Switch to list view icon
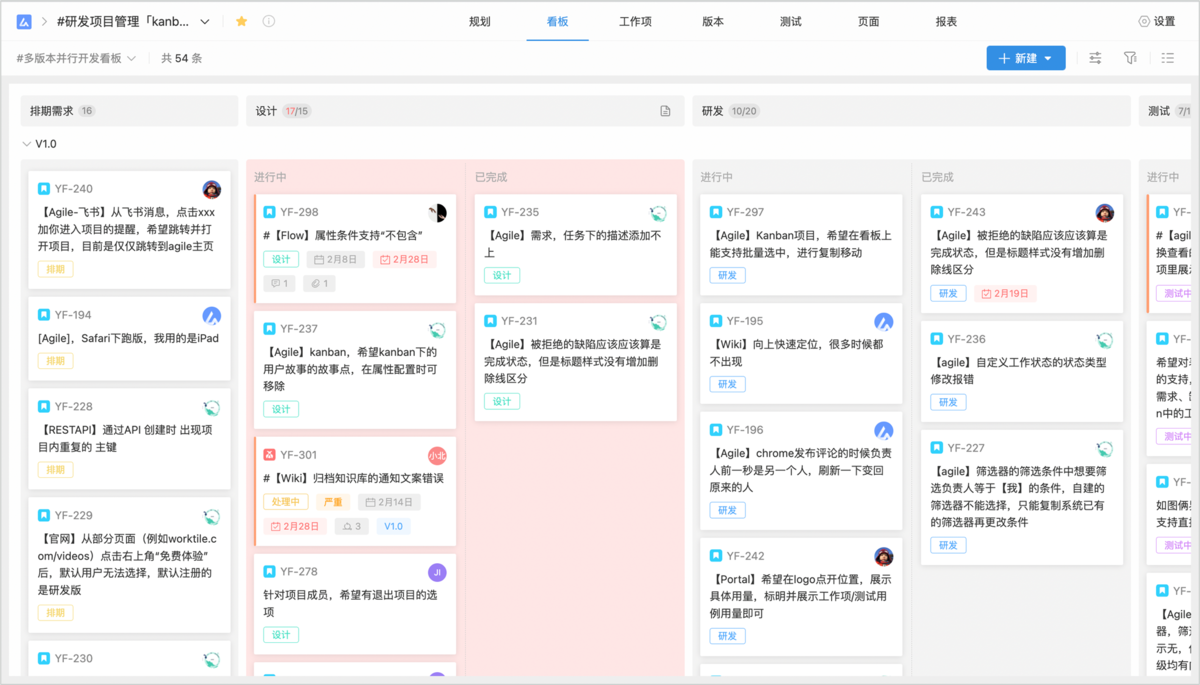1200x685 pixels. [x=1167, y=58]
